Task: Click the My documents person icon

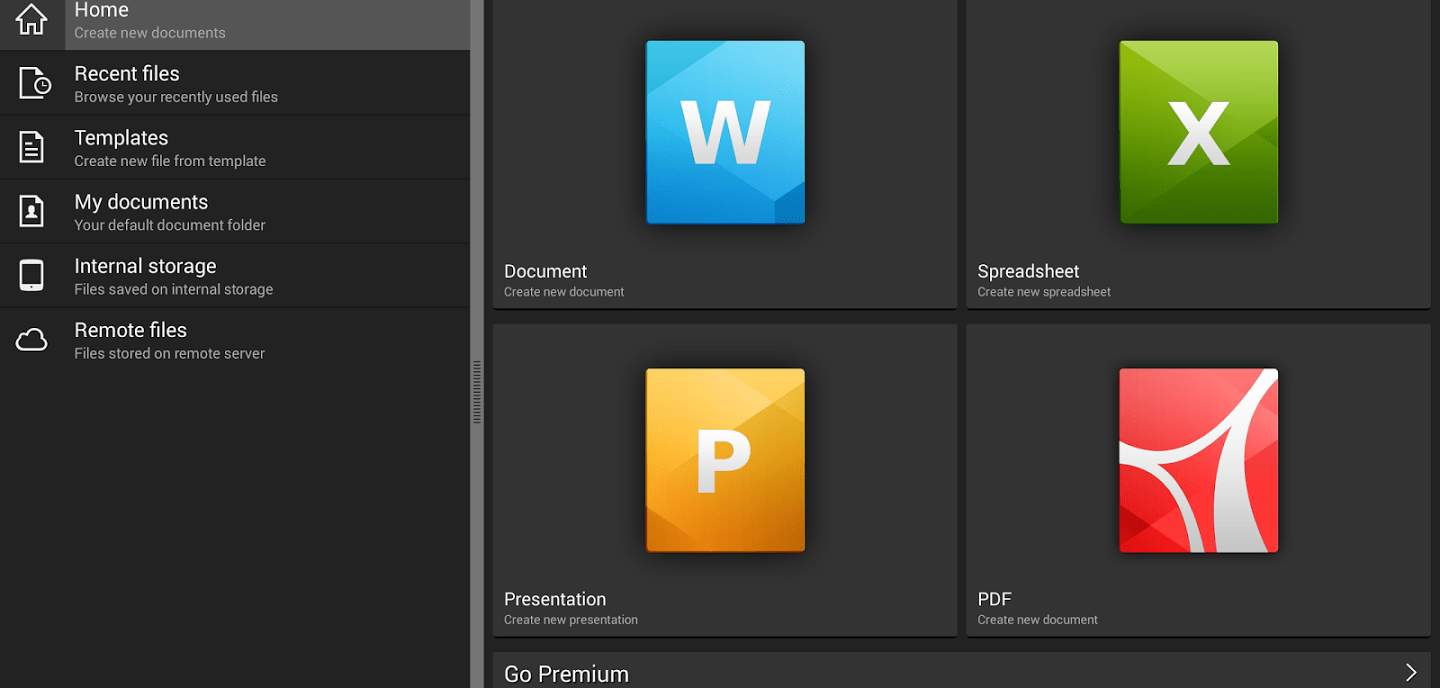Action: pos(32,211)
